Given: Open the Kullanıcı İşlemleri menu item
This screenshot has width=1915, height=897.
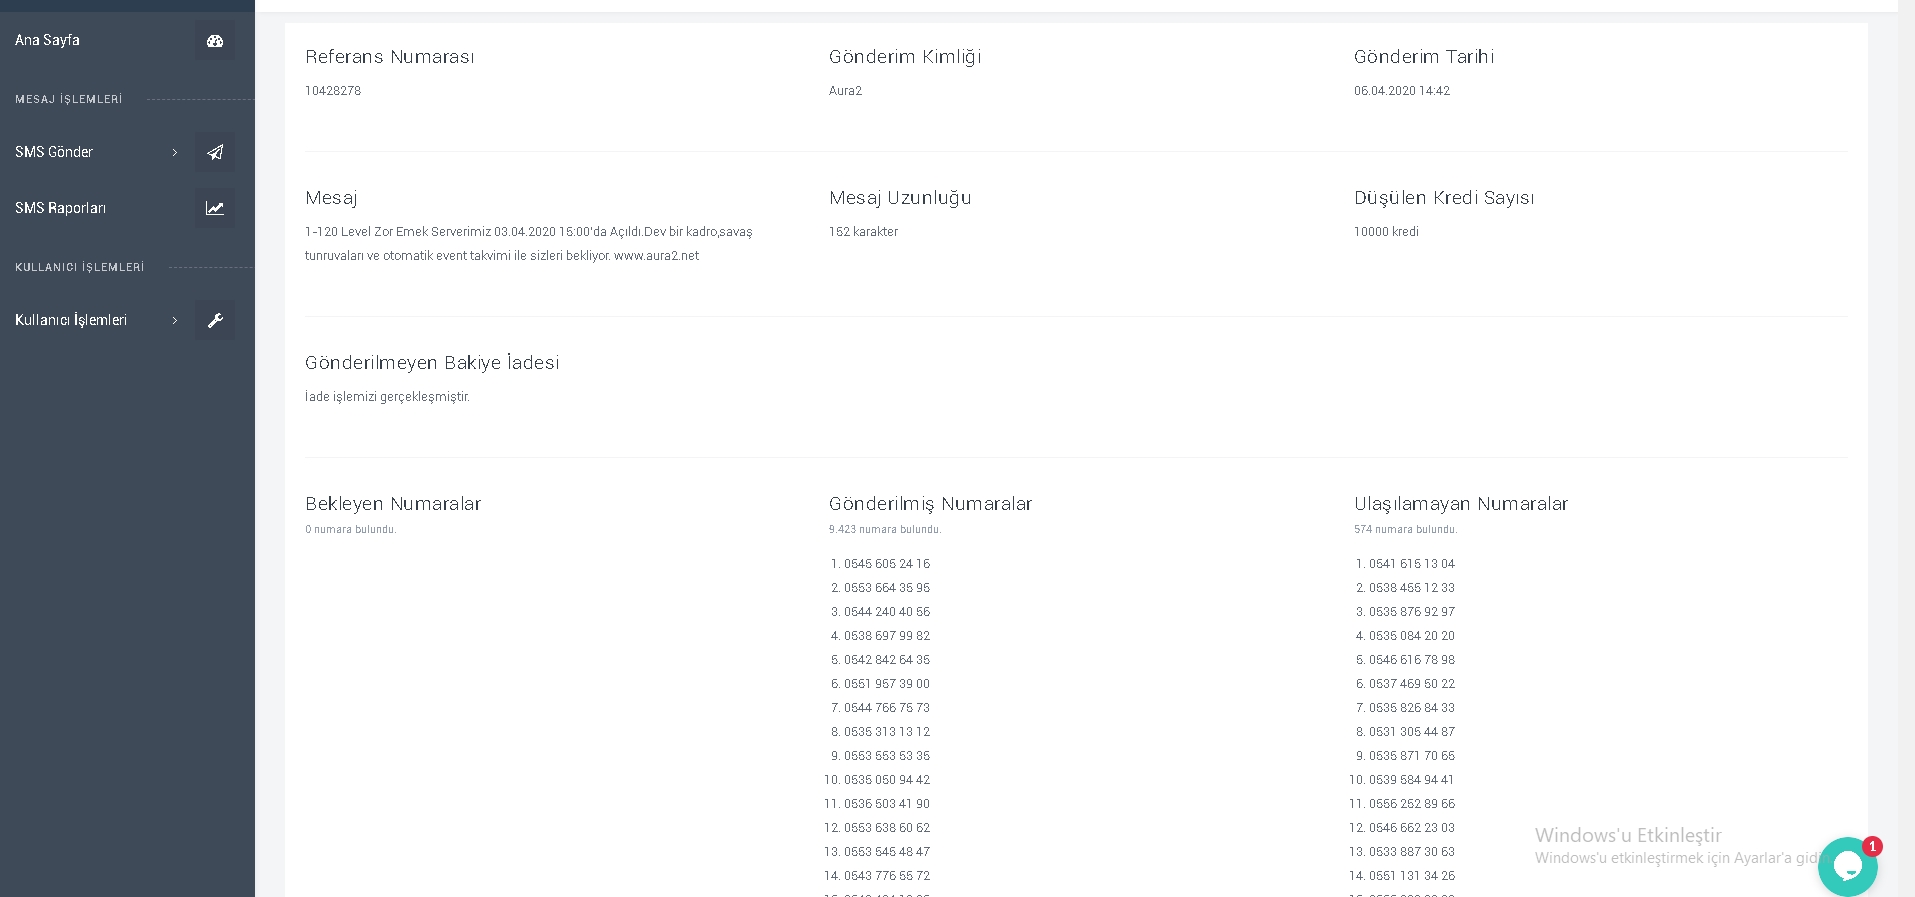Looking at the screenshot, I should (x=71, y=320).
